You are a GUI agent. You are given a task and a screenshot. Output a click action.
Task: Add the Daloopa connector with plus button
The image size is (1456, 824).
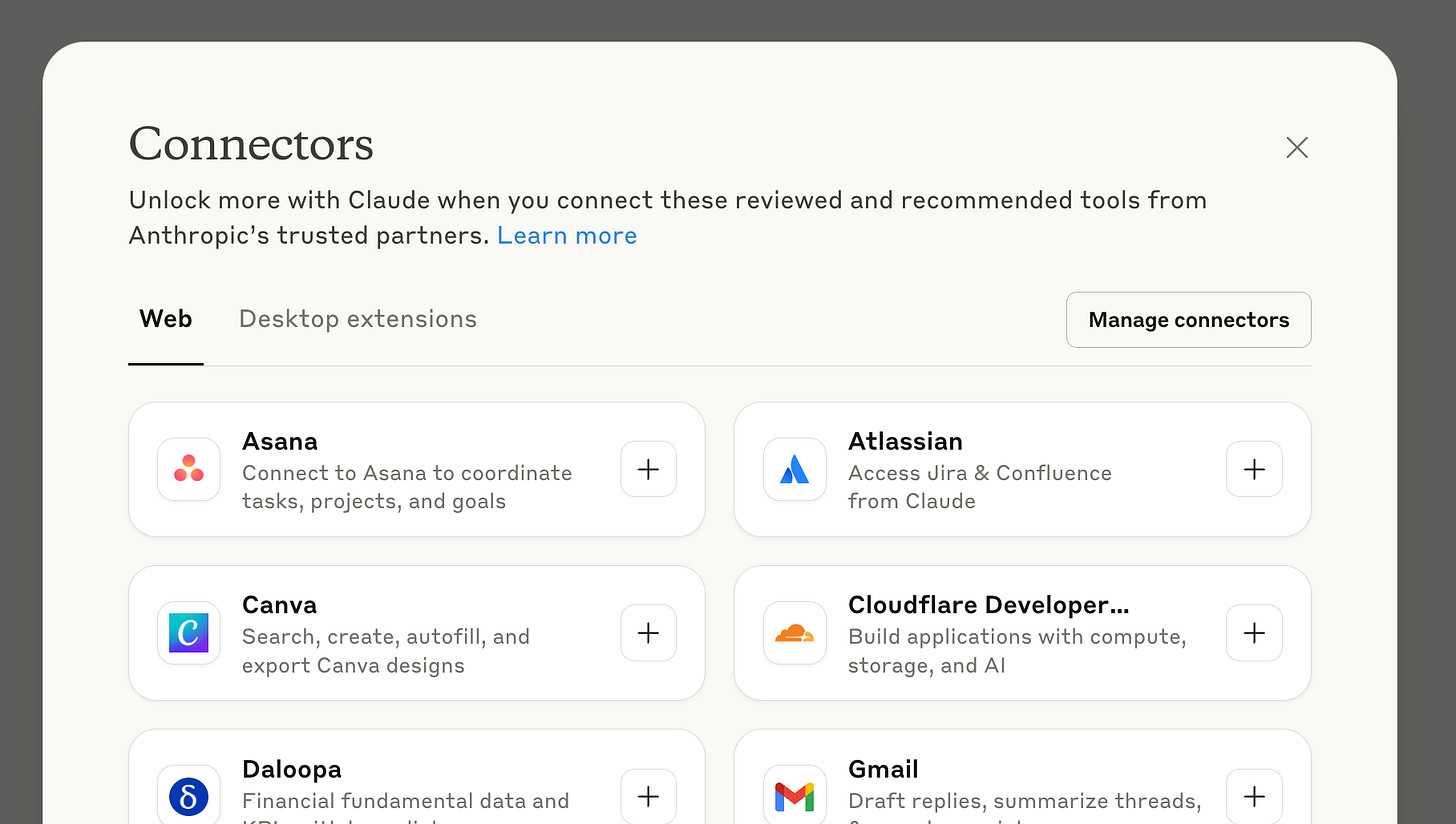(649, 796)
